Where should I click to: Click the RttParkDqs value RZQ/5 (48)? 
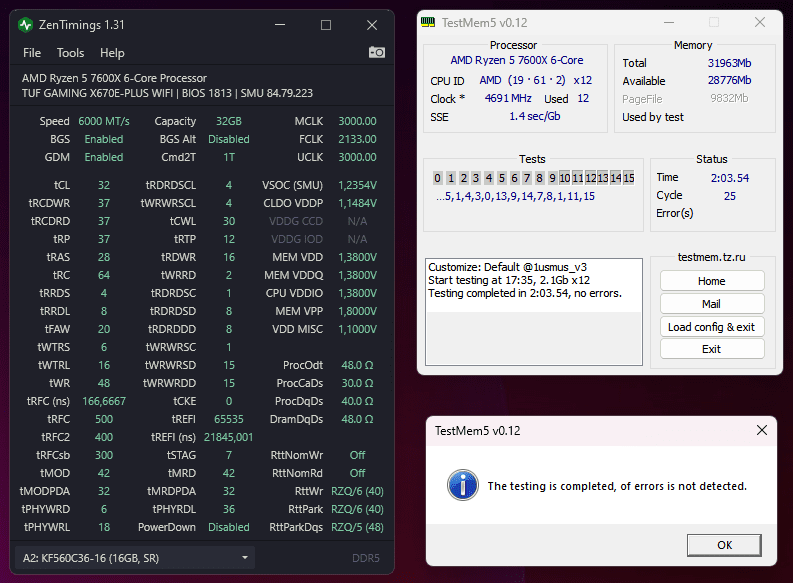click(x=357, y=527)
